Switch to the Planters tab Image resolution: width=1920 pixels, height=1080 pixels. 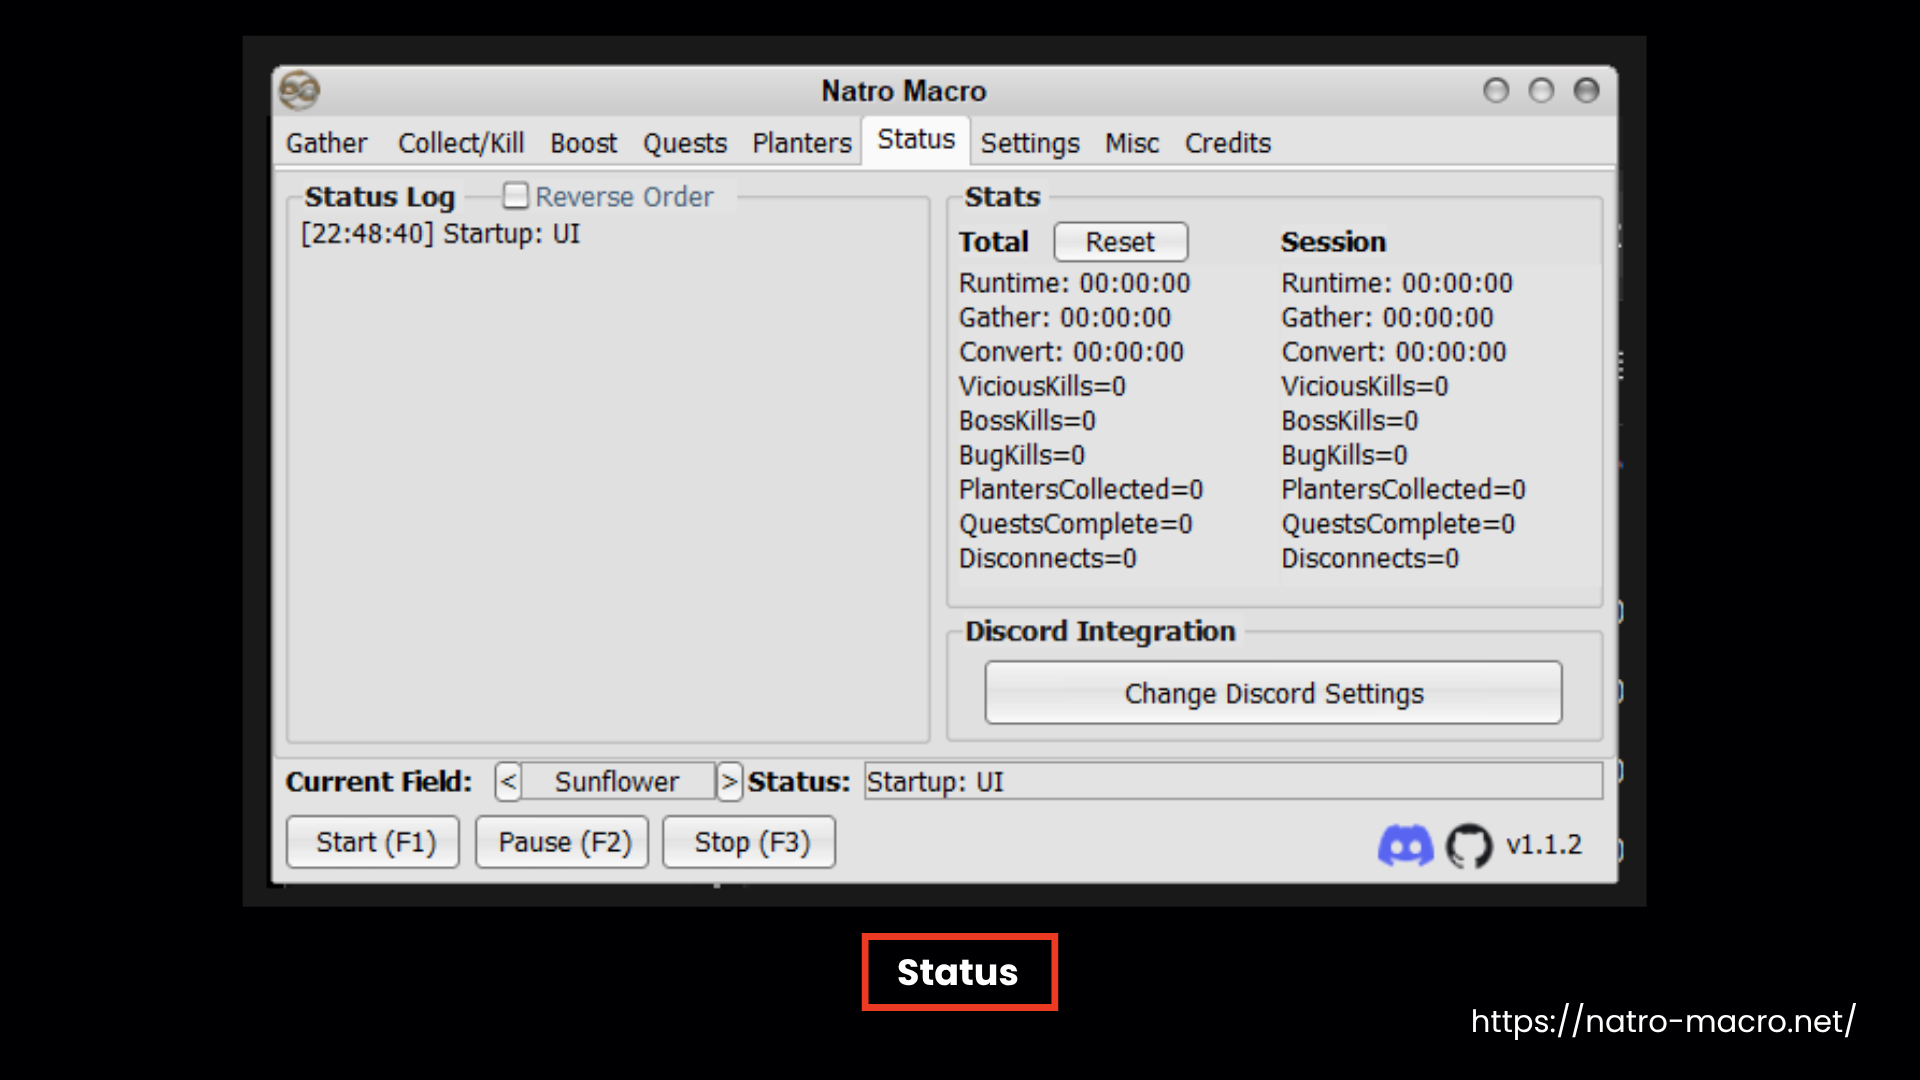point(802,143)
